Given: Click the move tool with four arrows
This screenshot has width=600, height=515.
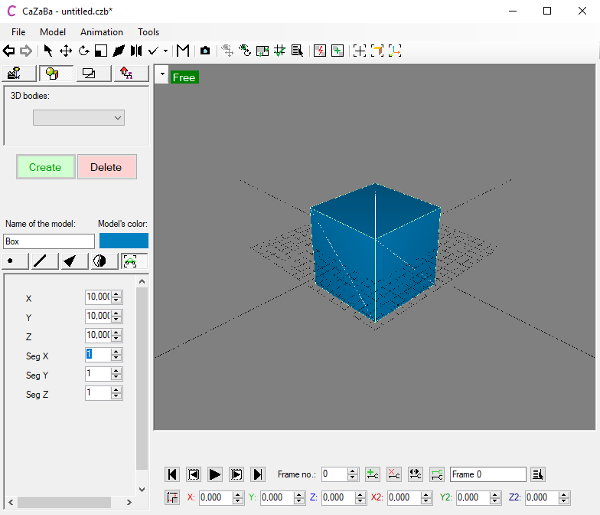Looking at the screenshot, I should tap(65, 50).
